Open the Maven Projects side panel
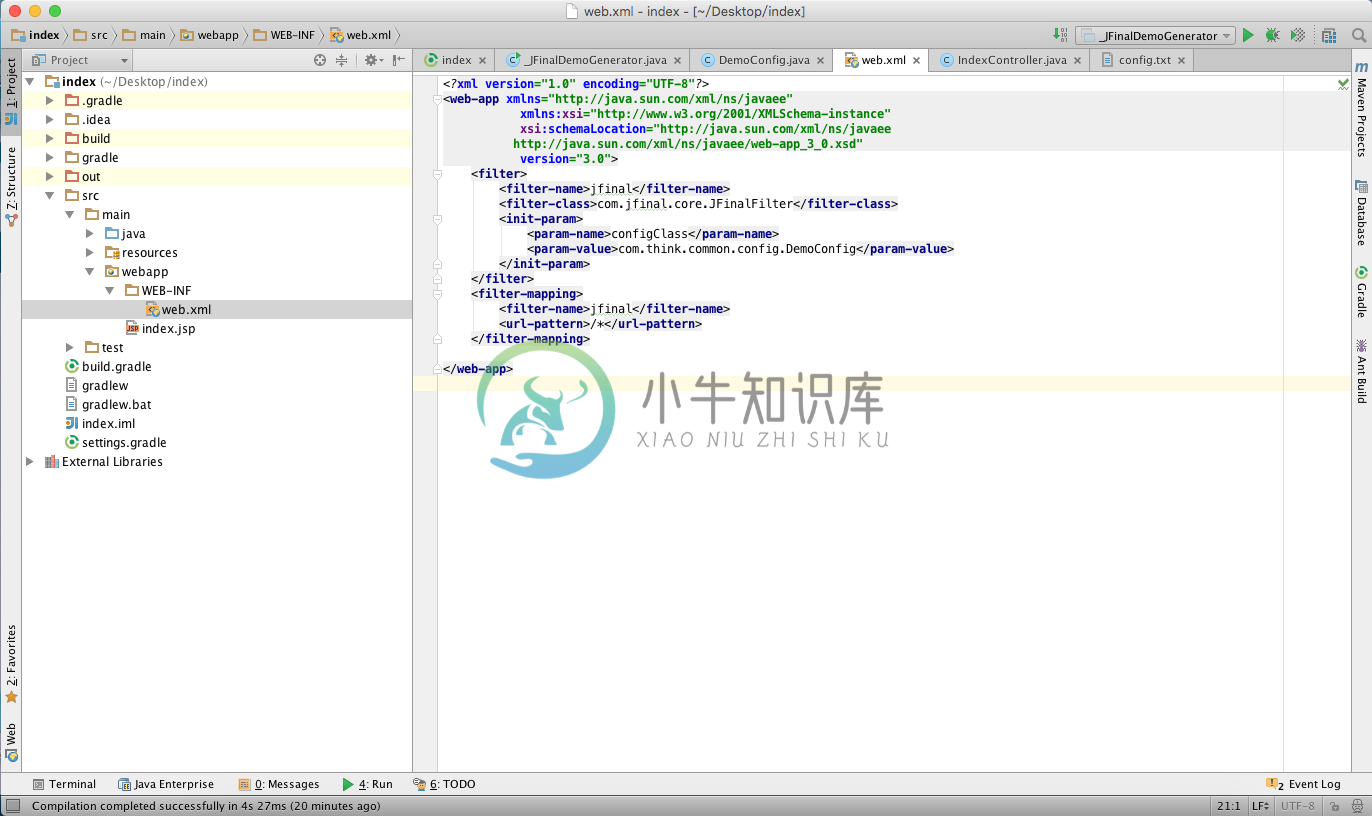This screenshot has width=1372, height=816. pyautogui.click(x=1361, y=110)
